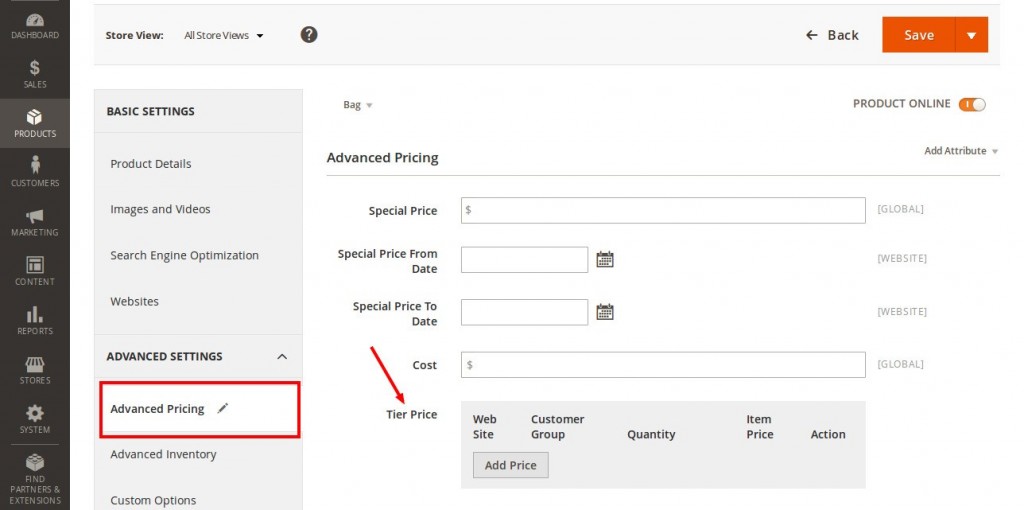This screenshot has width=1024, height=510.
Task: Click the Back link
Action: click(x=832, y=35)
